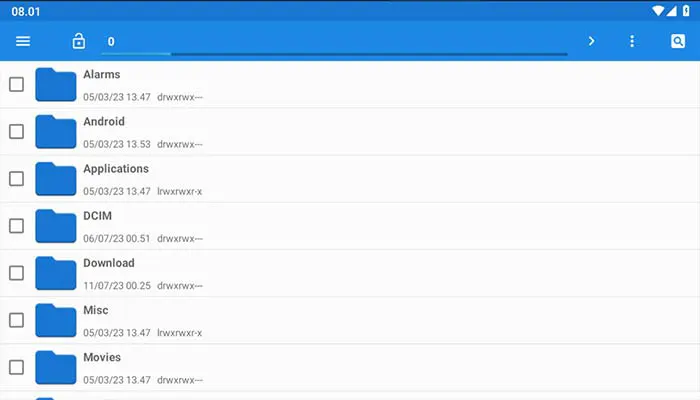The image size is (700, 400).
Task: Click the file search icon
Action: tap(677, 41)
